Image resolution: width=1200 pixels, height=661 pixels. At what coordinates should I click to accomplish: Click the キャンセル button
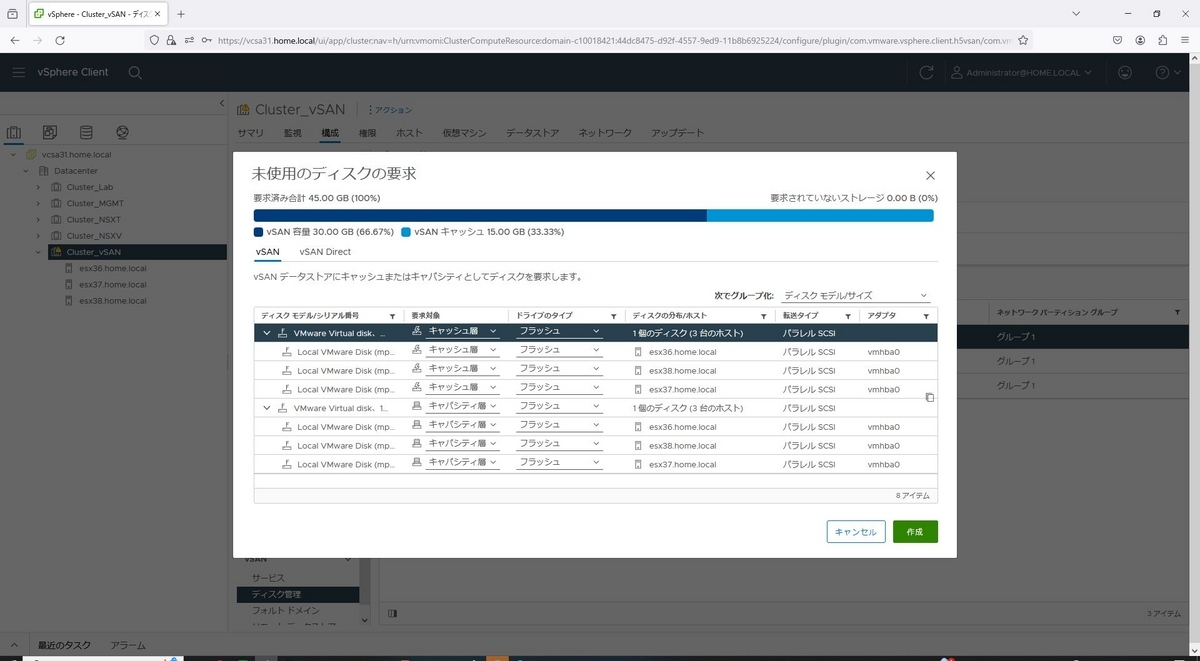click(856, 532)
